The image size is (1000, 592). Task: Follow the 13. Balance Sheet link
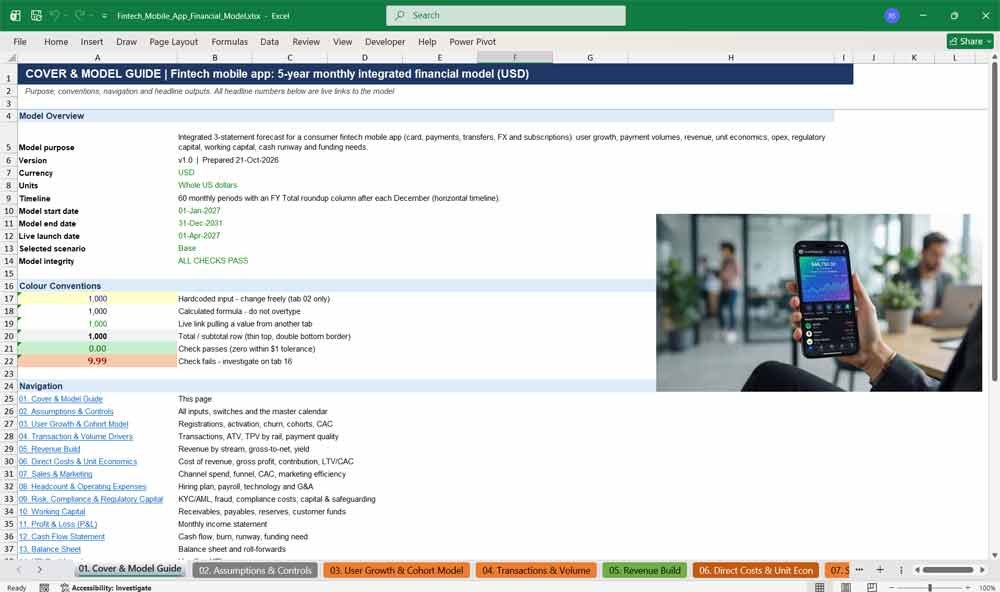point(50,549)
